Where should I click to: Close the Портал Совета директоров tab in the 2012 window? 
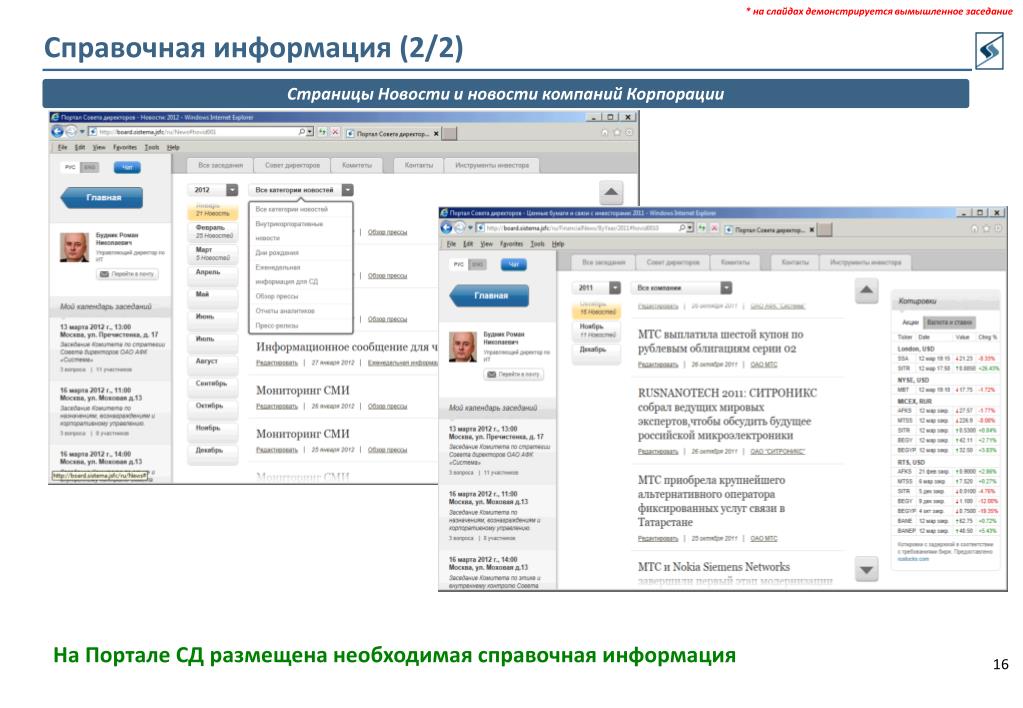click(436, 134)
